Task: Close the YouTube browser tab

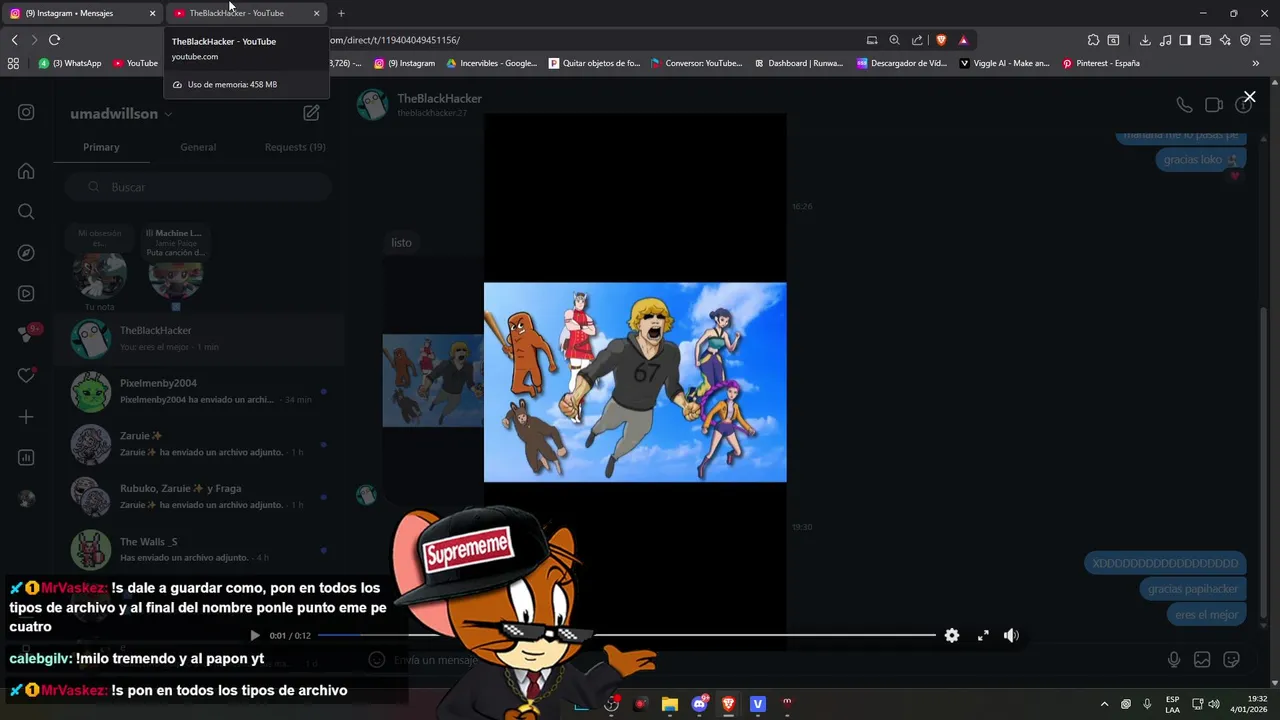Action: (317, 13)
